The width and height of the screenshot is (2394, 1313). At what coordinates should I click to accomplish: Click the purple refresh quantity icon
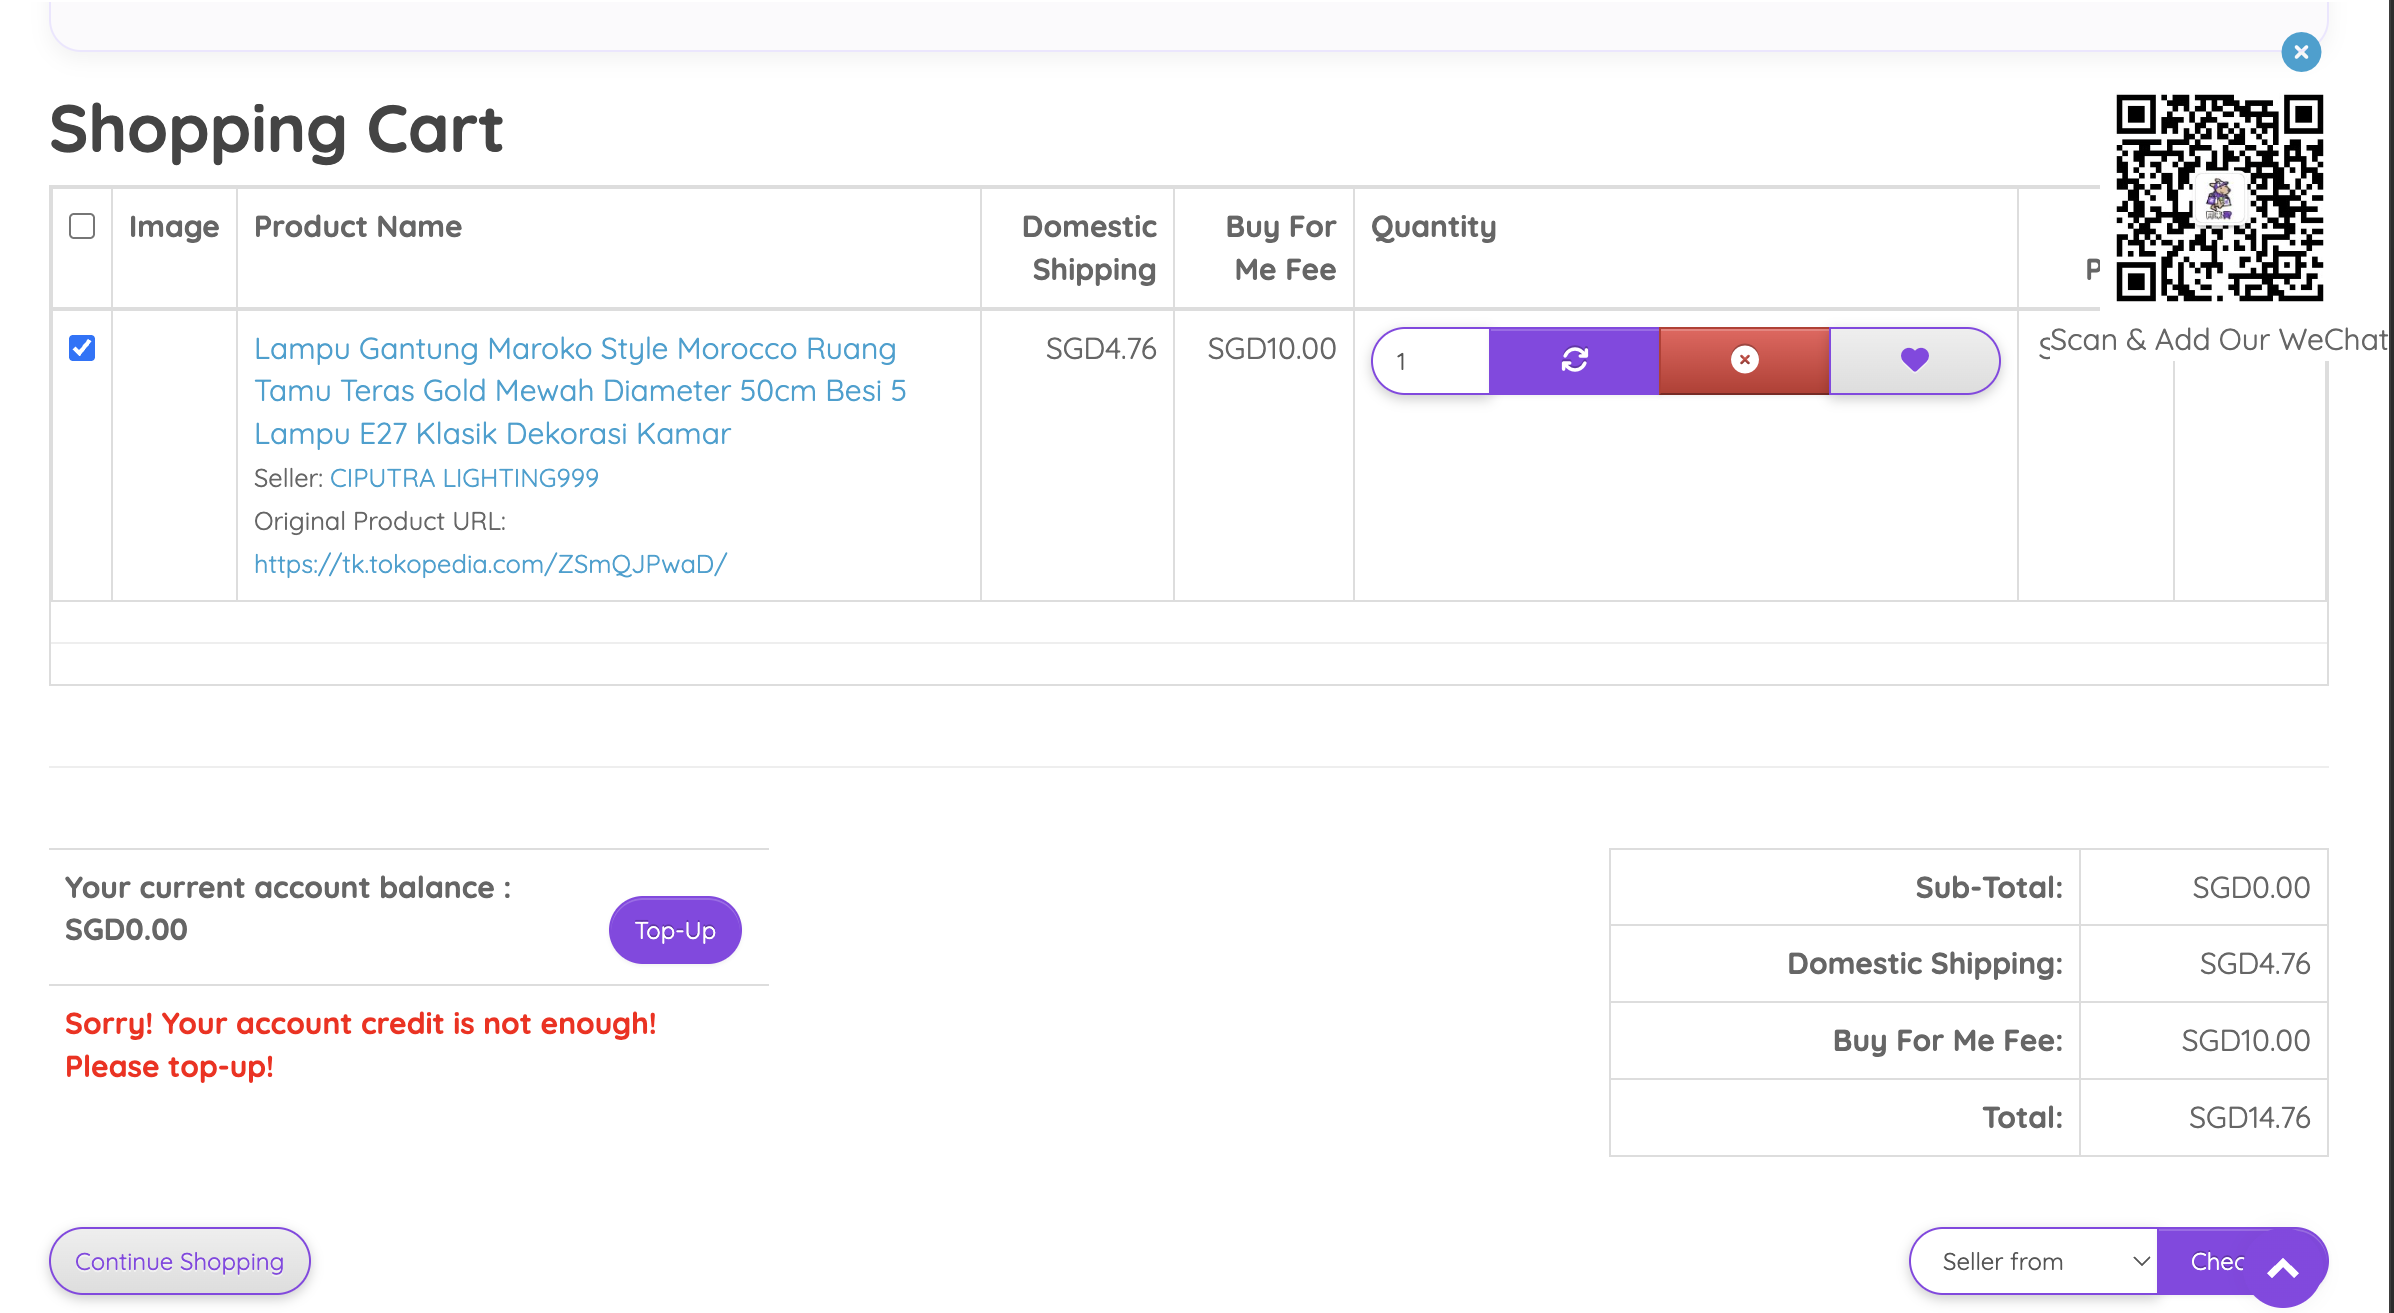point(1574,360)
